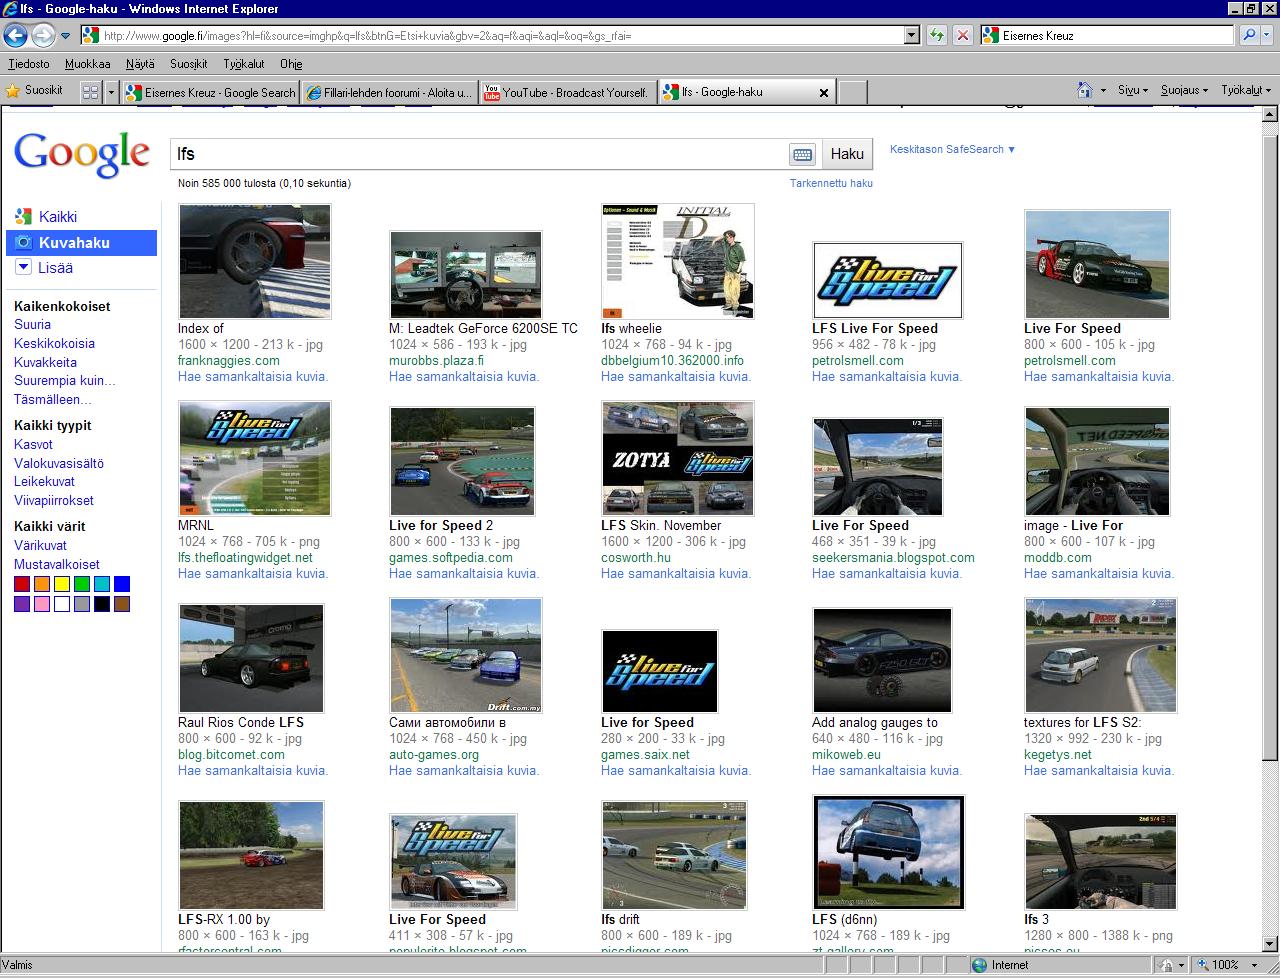Click the Refresh page icon
1280x978 pixels.
coord(937,36)
